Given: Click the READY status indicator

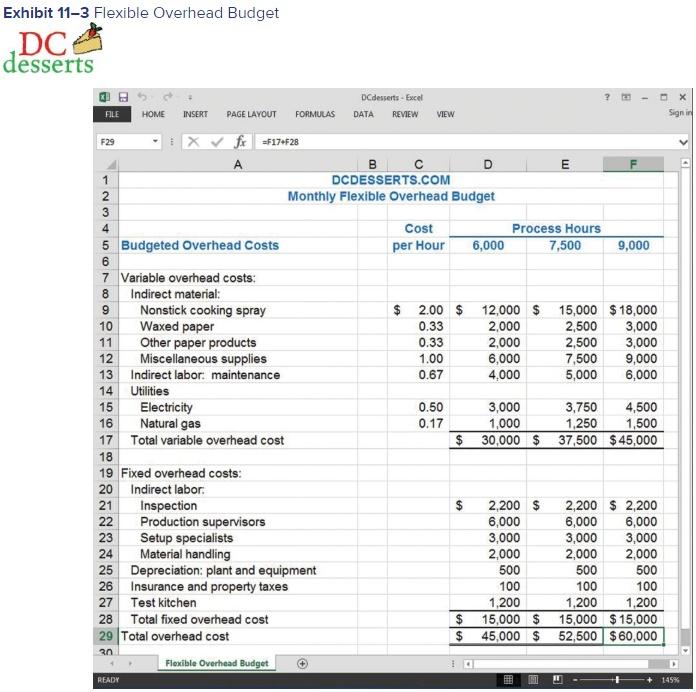Looking at the screenshot, I should [108, 680].
